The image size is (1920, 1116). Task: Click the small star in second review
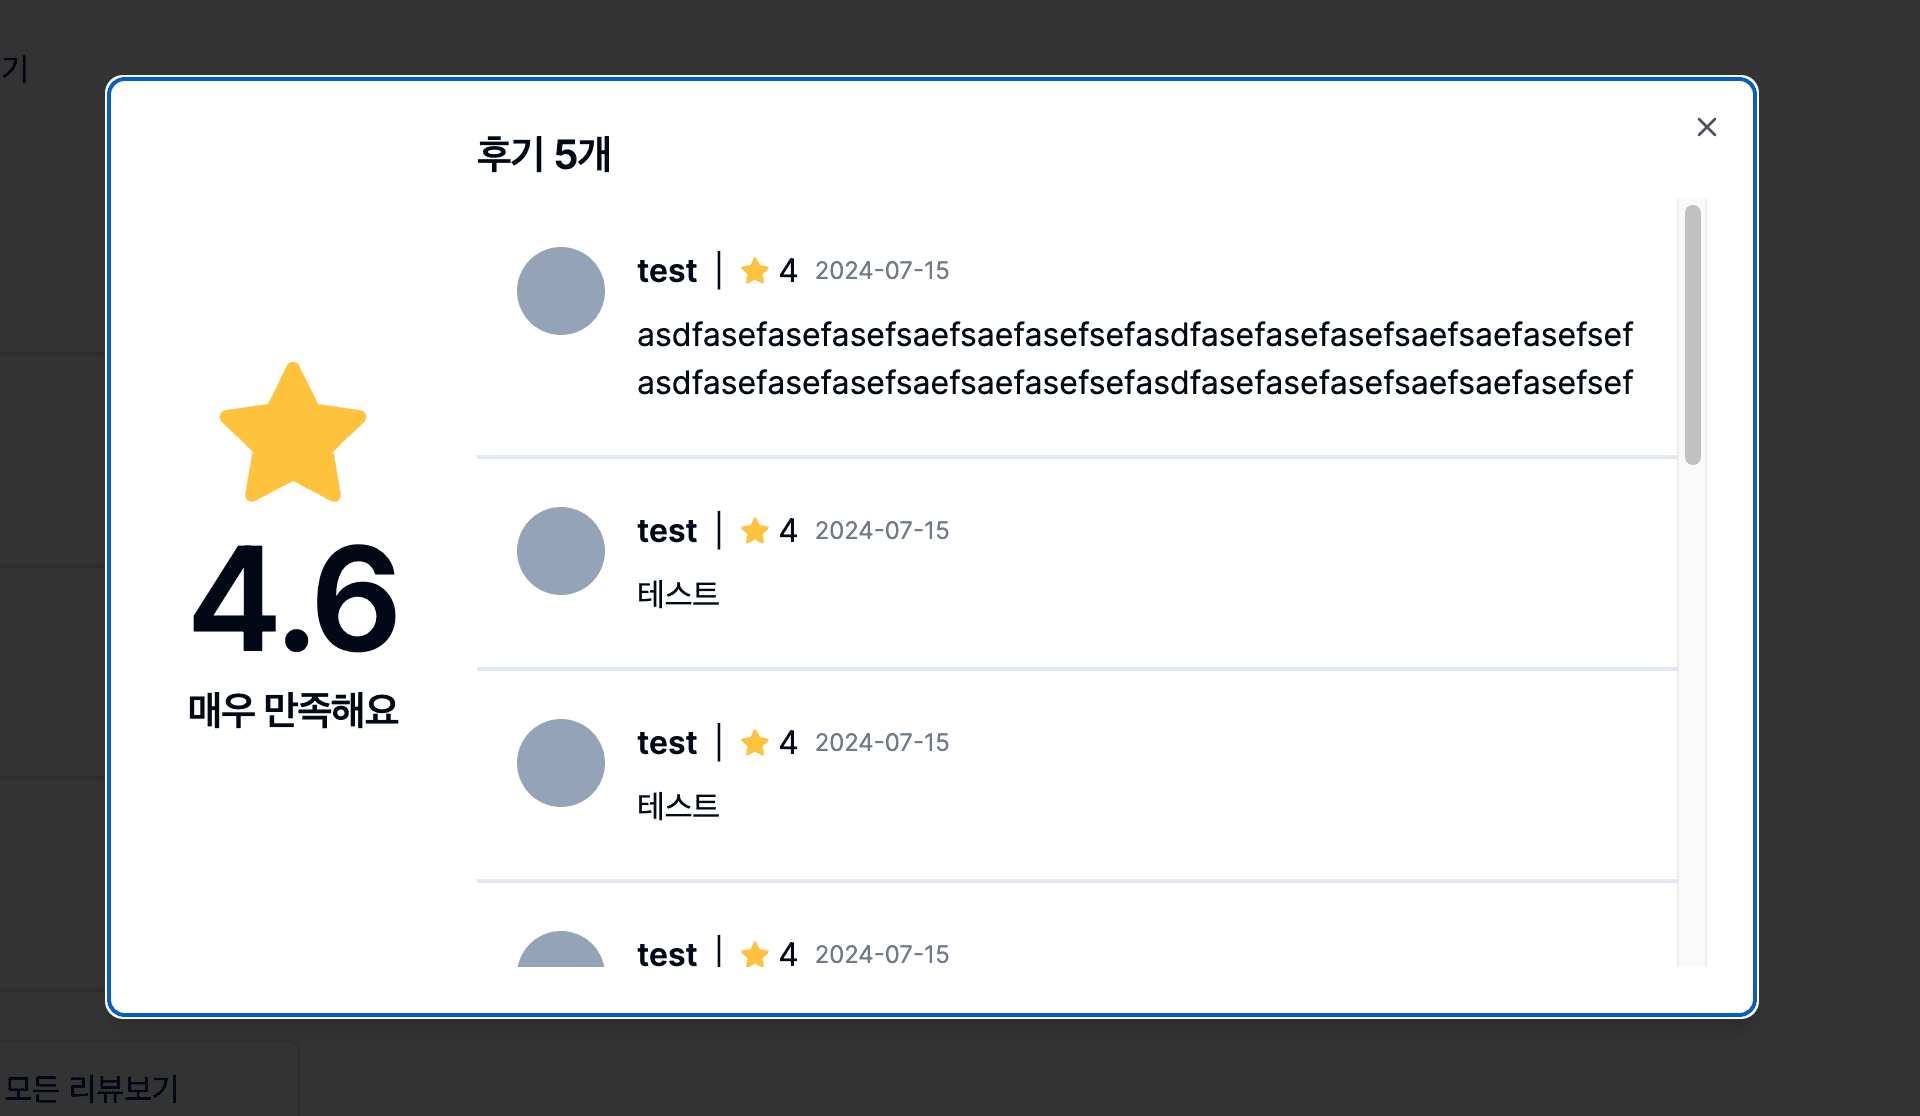pos(755,531)
